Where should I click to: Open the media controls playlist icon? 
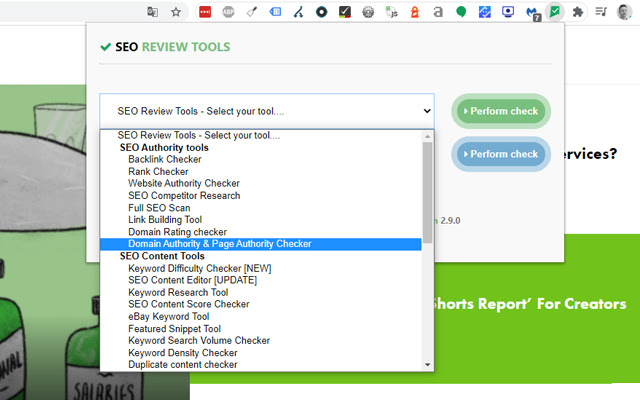(601, 12)
